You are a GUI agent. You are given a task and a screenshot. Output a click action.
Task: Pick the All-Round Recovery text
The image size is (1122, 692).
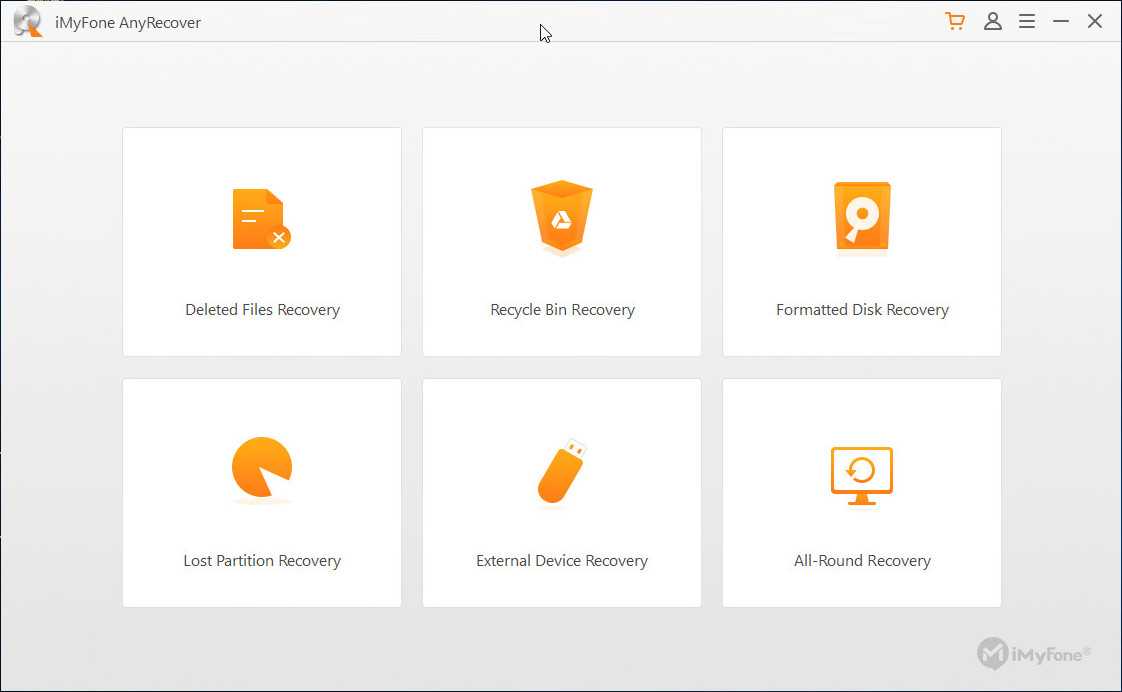tap(862, 561)
